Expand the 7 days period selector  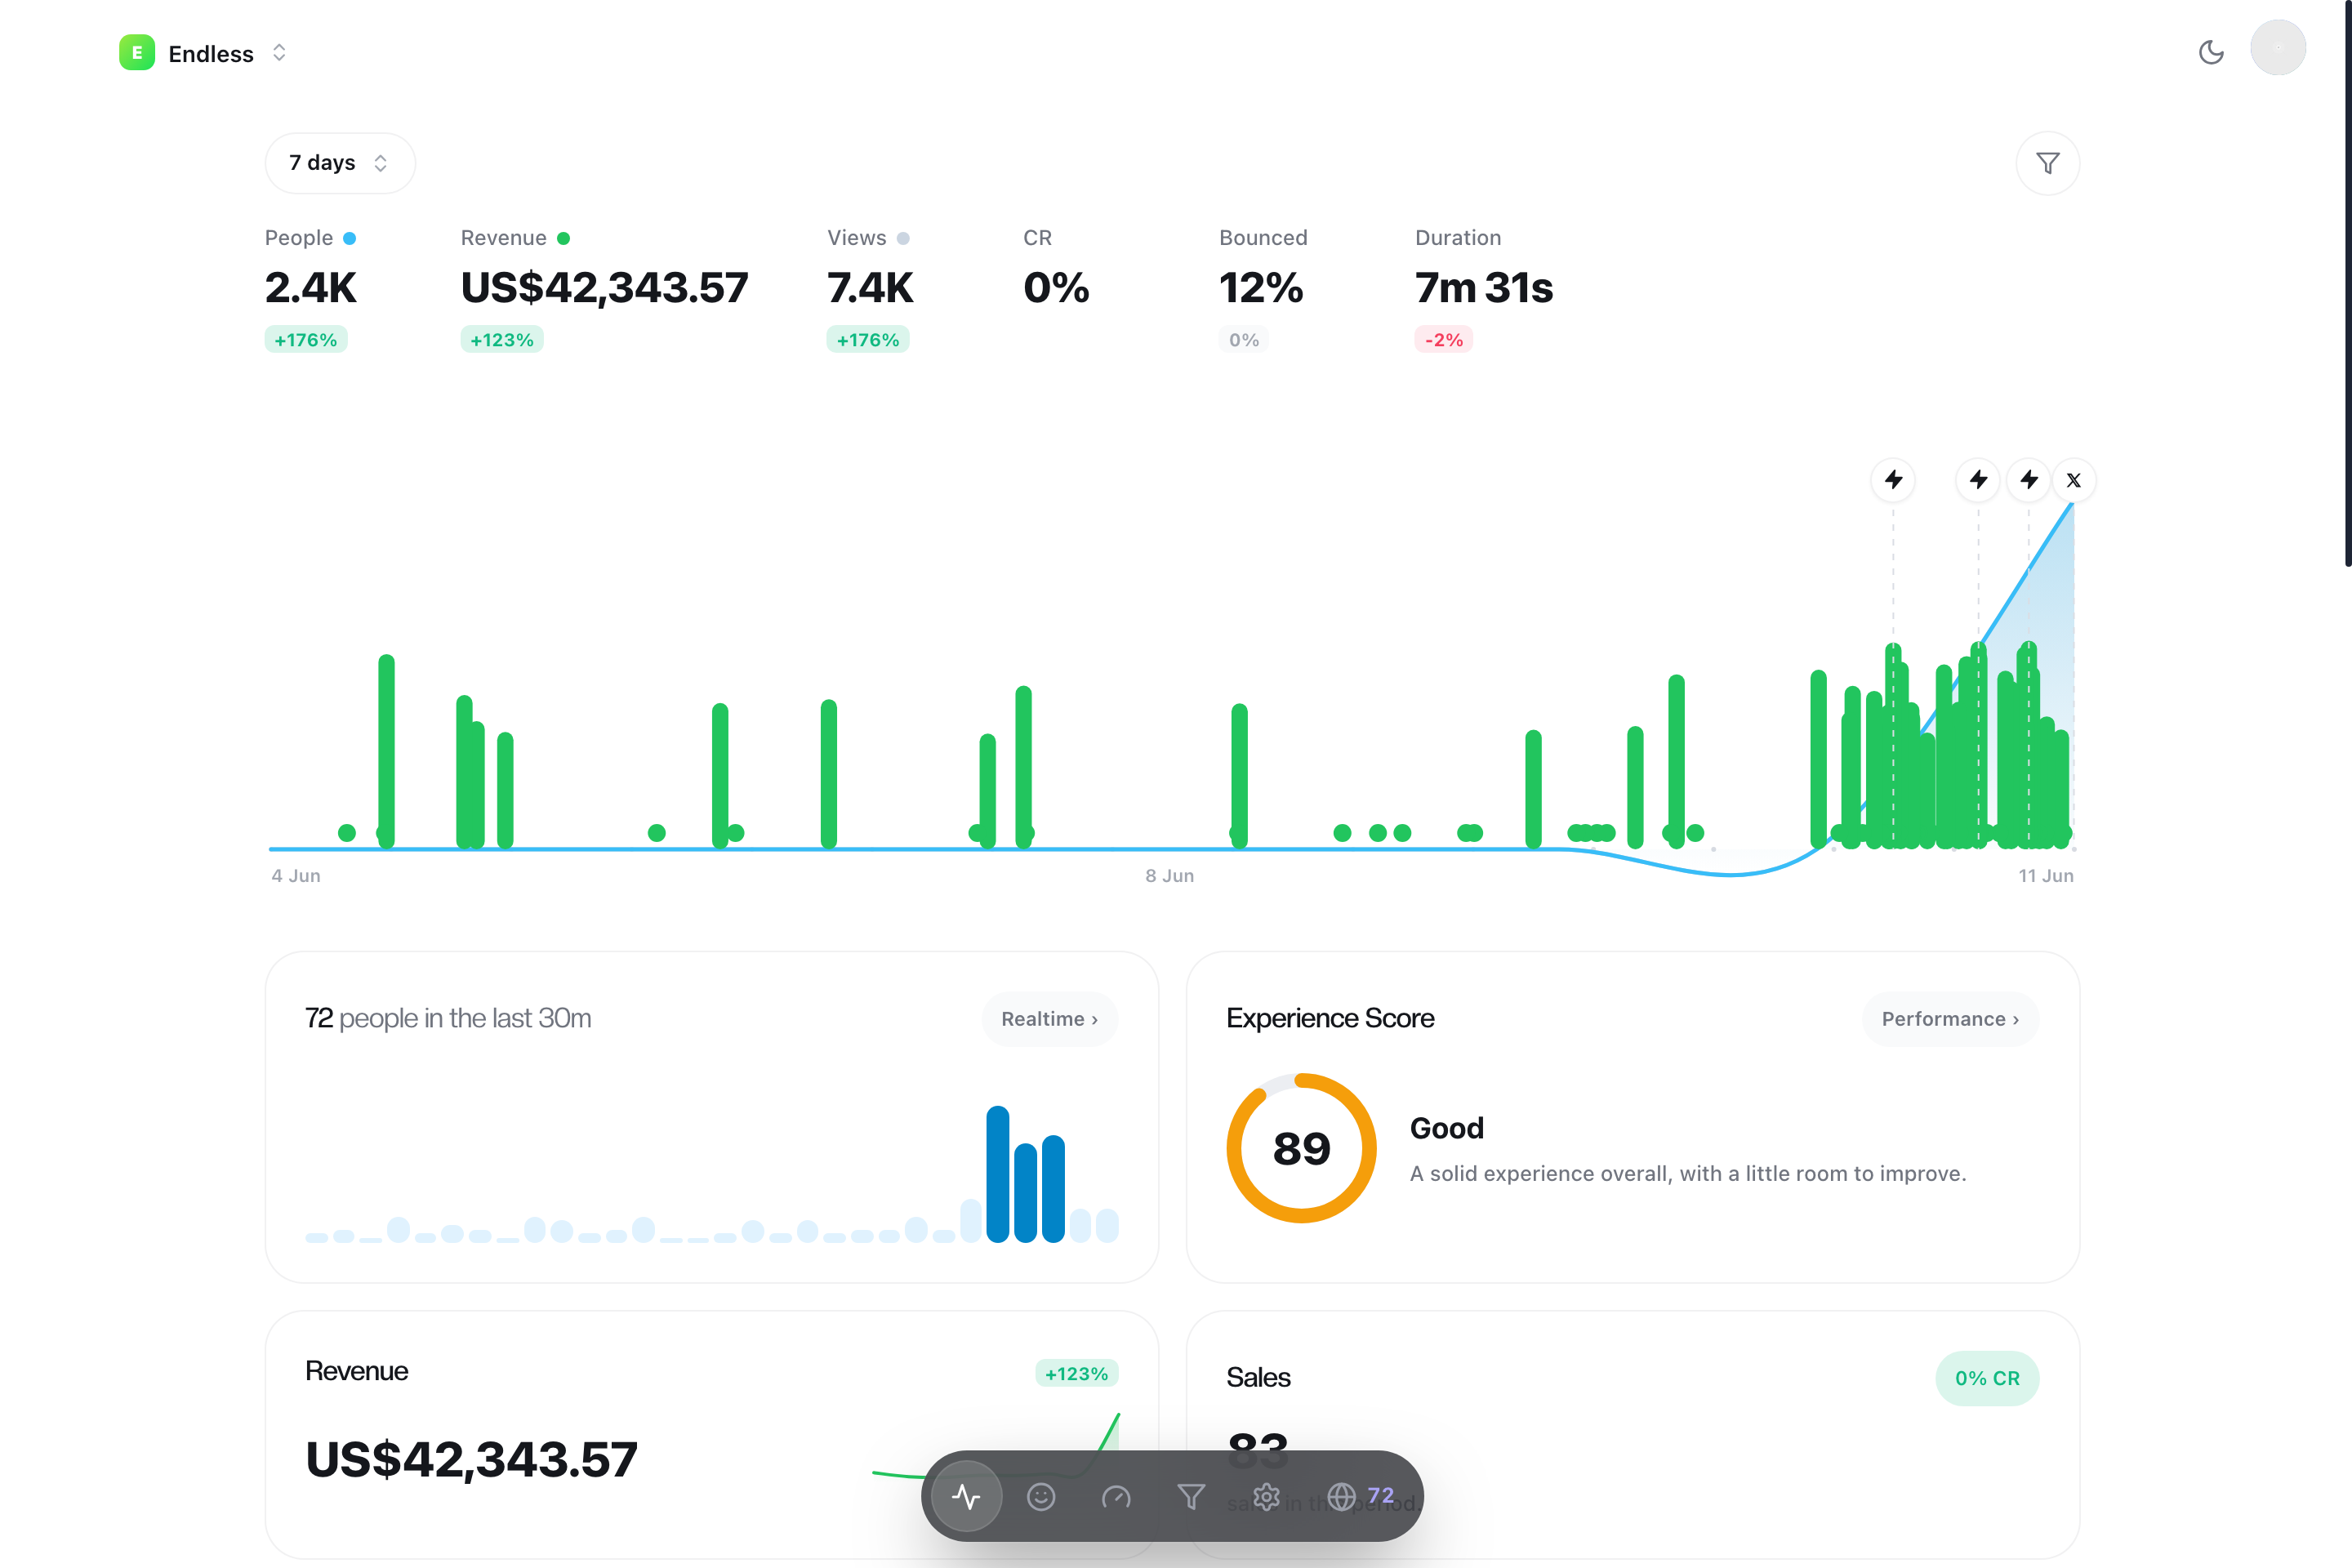click(340, 163)
